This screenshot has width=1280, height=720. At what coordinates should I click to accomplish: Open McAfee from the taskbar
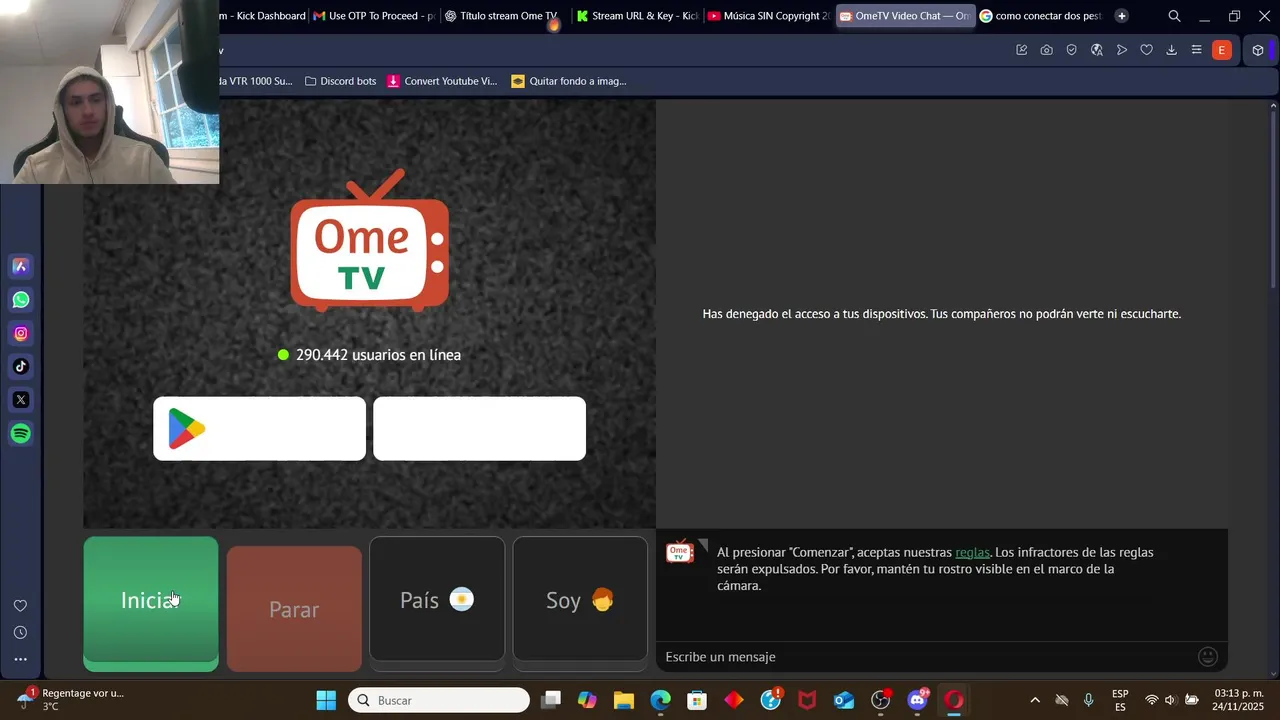coord(807,700)
